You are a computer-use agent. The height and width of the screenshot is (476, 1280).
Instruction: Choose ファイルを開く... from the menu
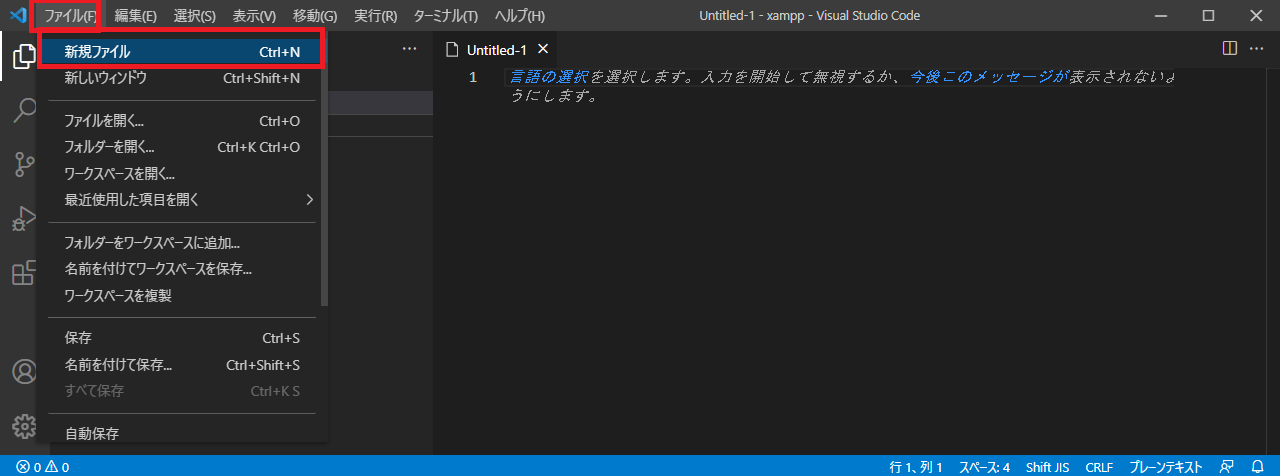click(x=182, y=121)
